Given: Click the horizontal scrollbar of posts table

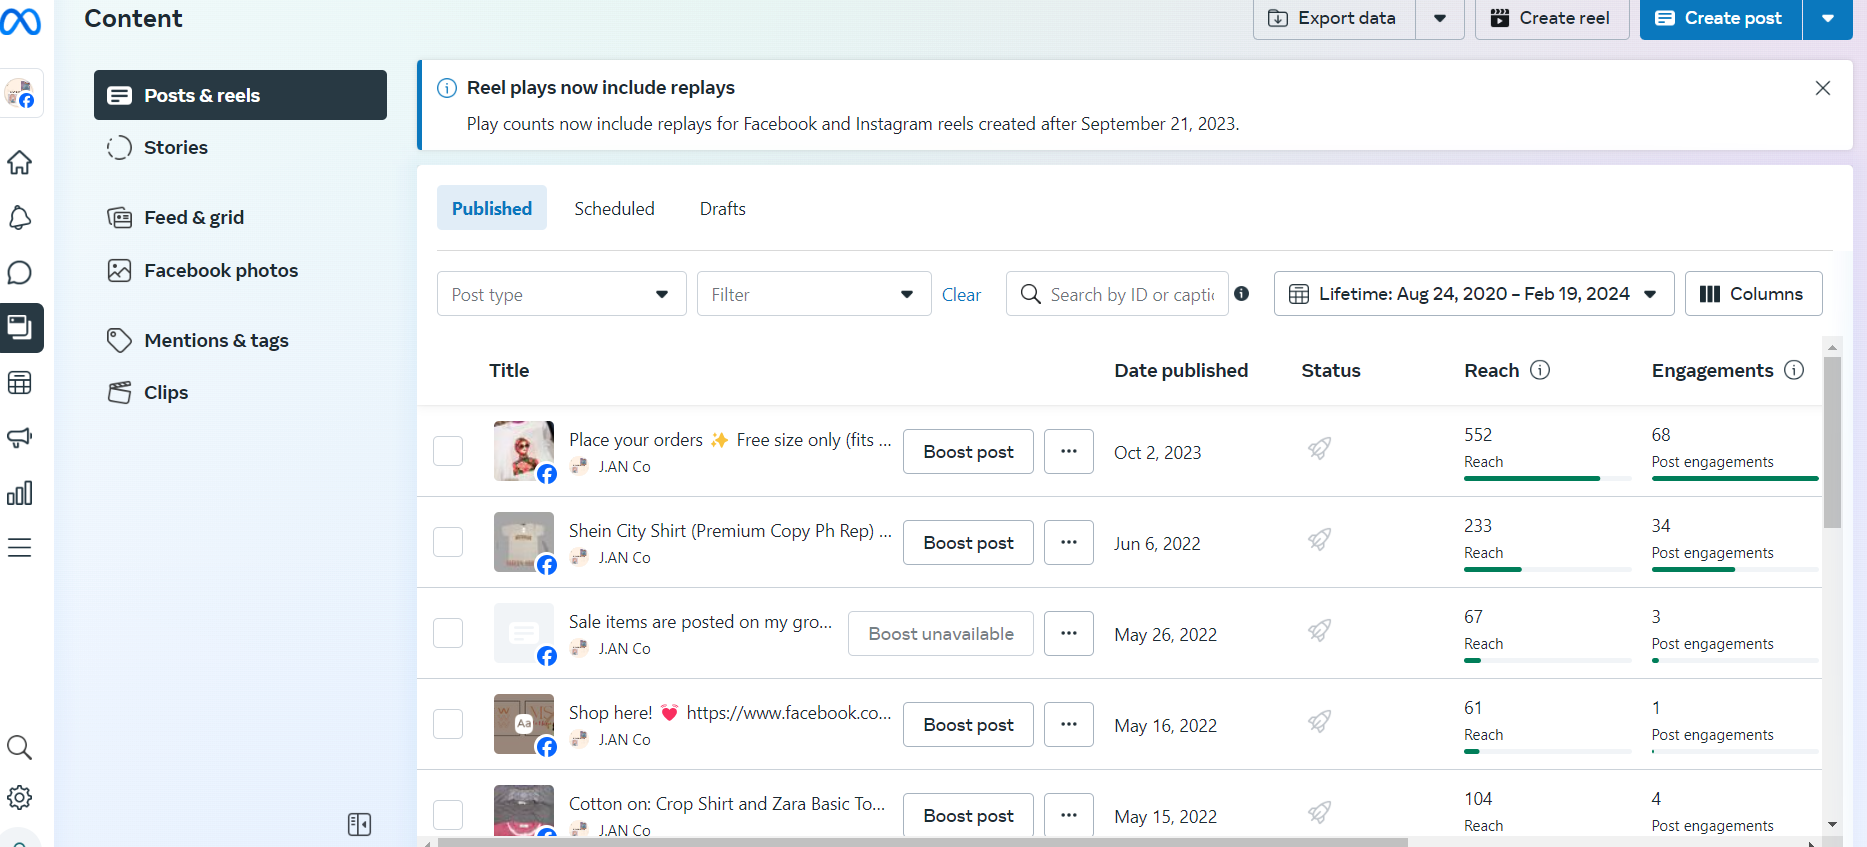Looking at the screenshot, I should 922,842.
